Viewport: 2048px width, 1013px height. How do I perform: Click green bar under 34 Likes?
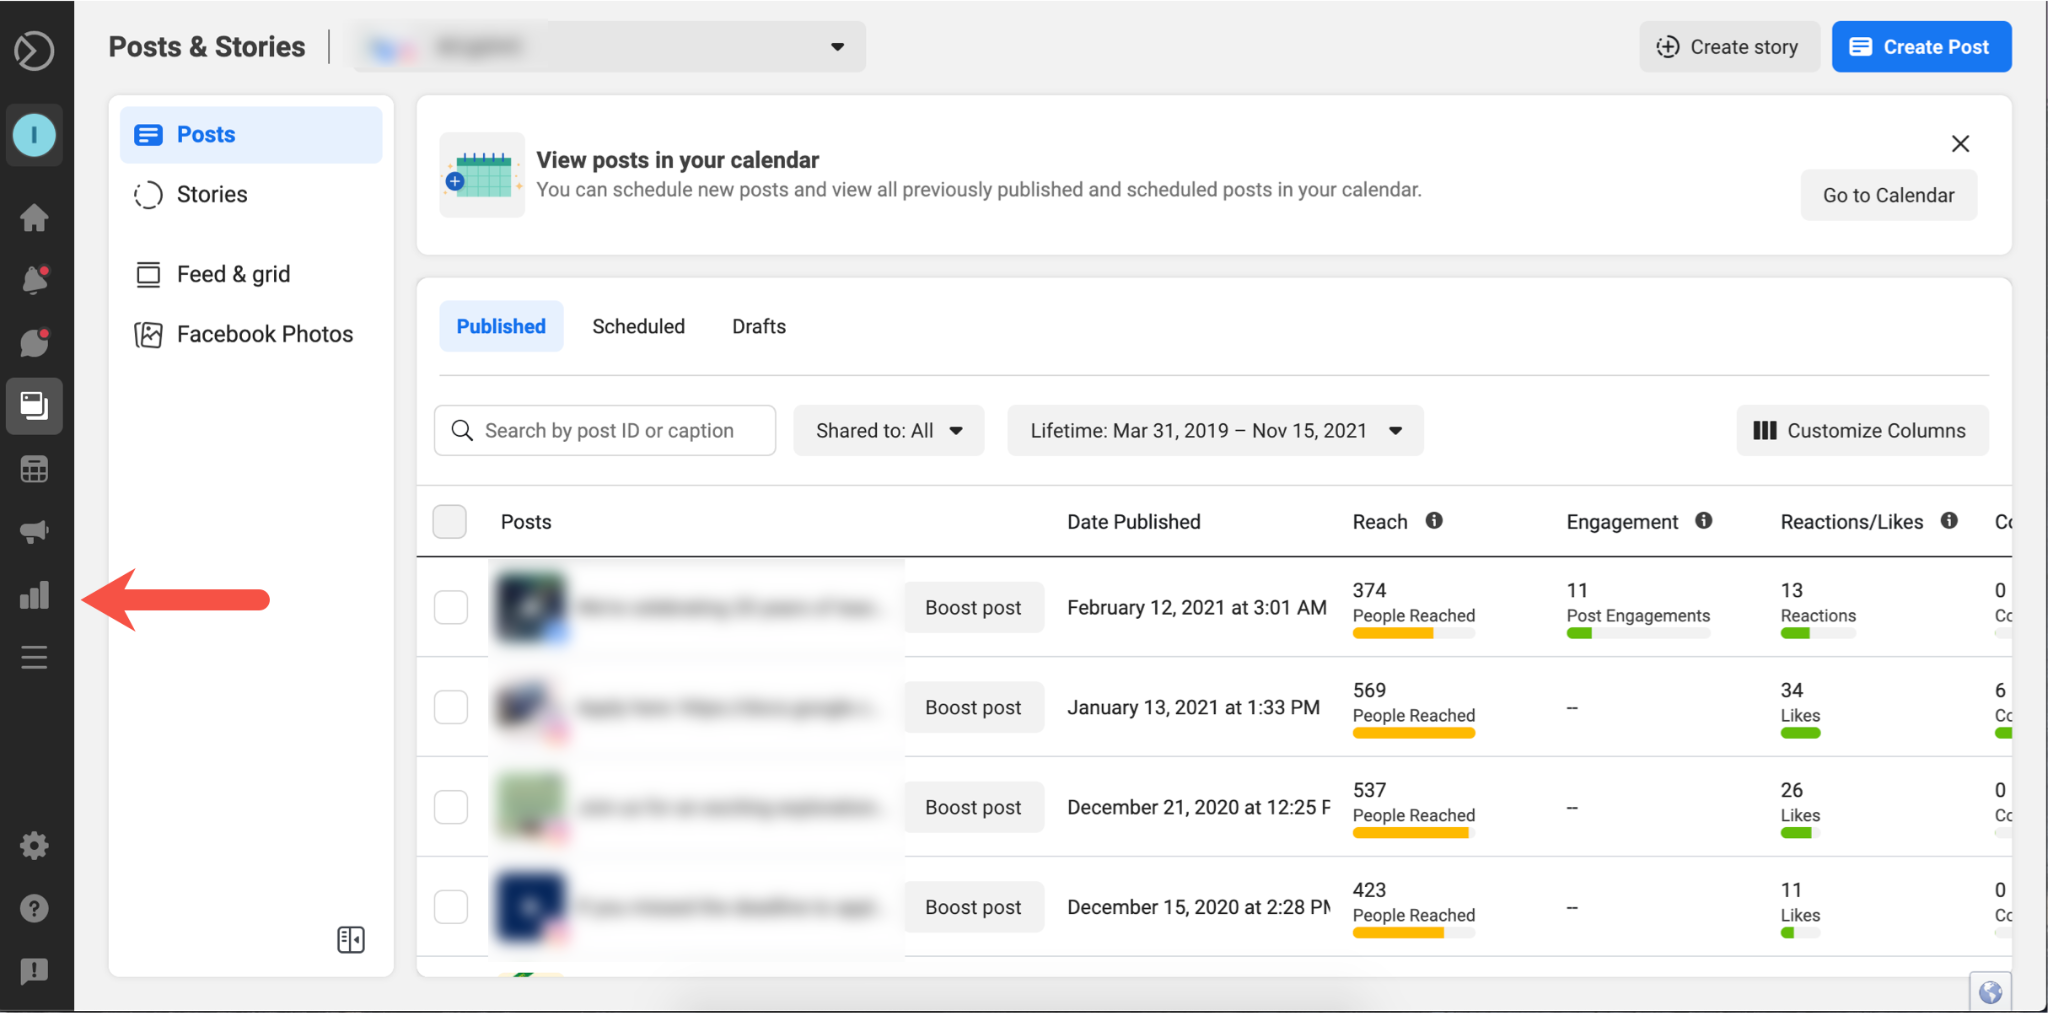[1800, 733]
